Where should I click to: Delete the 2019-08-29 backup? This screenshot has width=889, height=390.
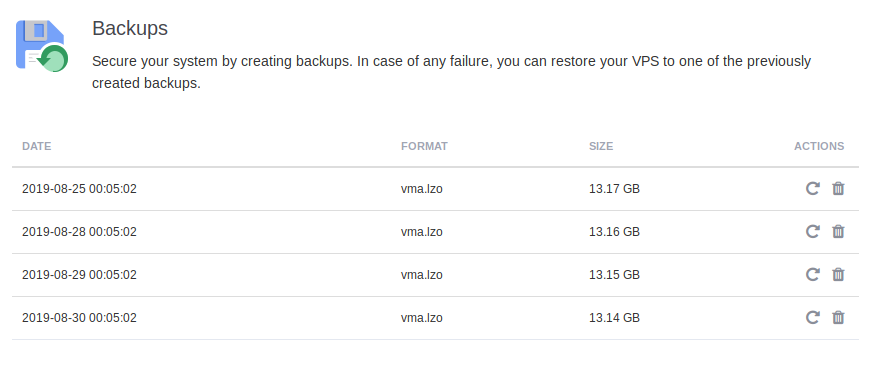(x=838, y=274)
